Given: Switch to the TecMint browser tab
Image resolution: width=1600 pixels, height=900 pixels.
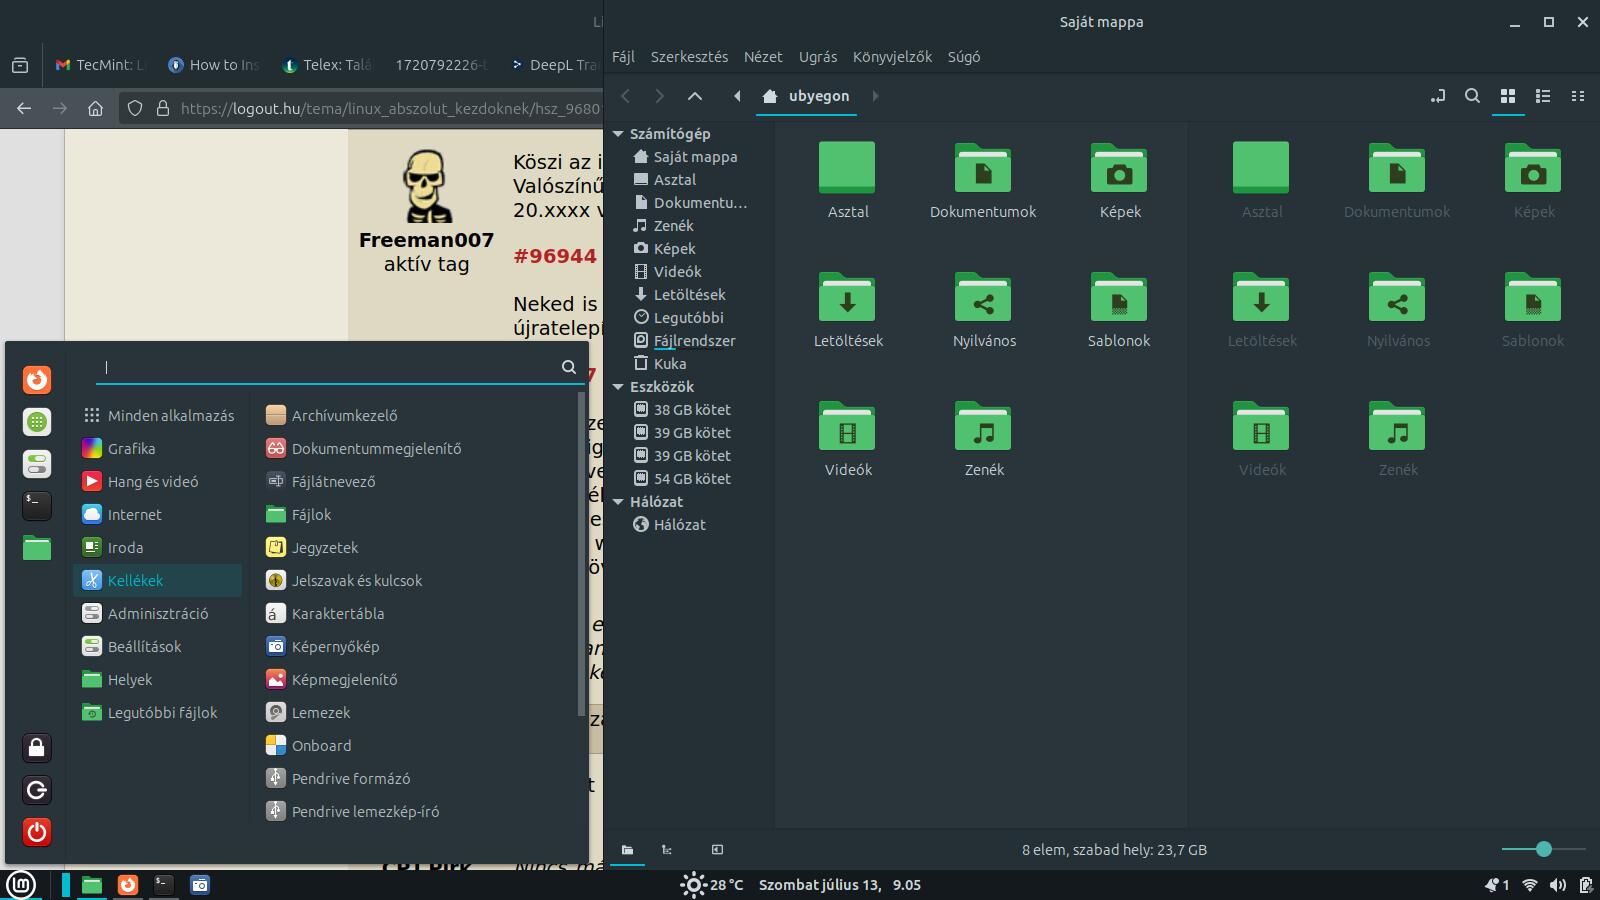Looking at the screenshot, I should click(100, 65).
